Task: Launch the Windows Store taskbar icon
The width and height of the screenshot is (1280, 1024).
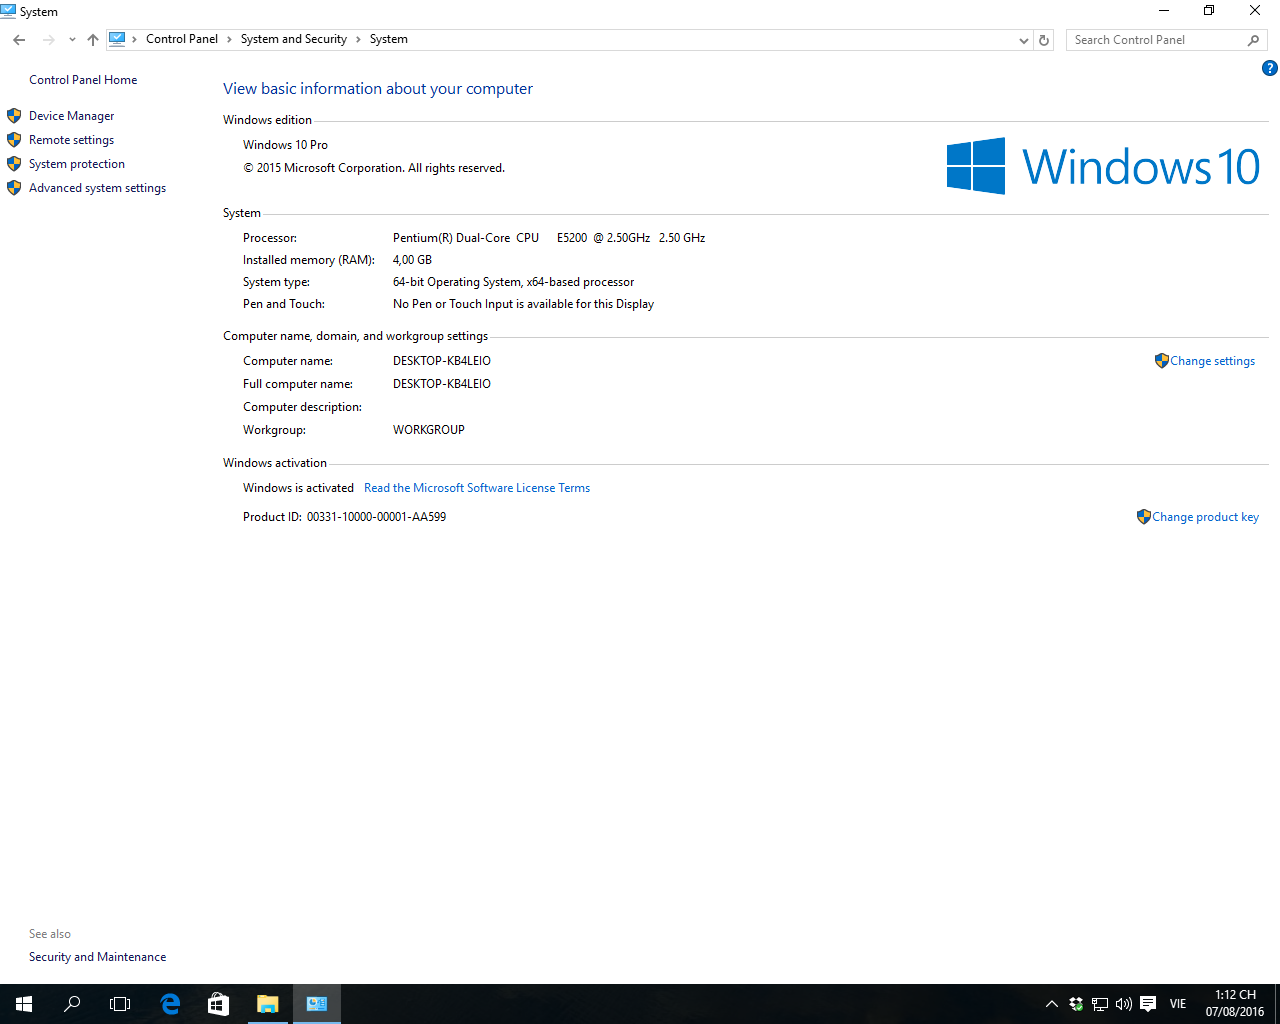Action: [218, 1004]
